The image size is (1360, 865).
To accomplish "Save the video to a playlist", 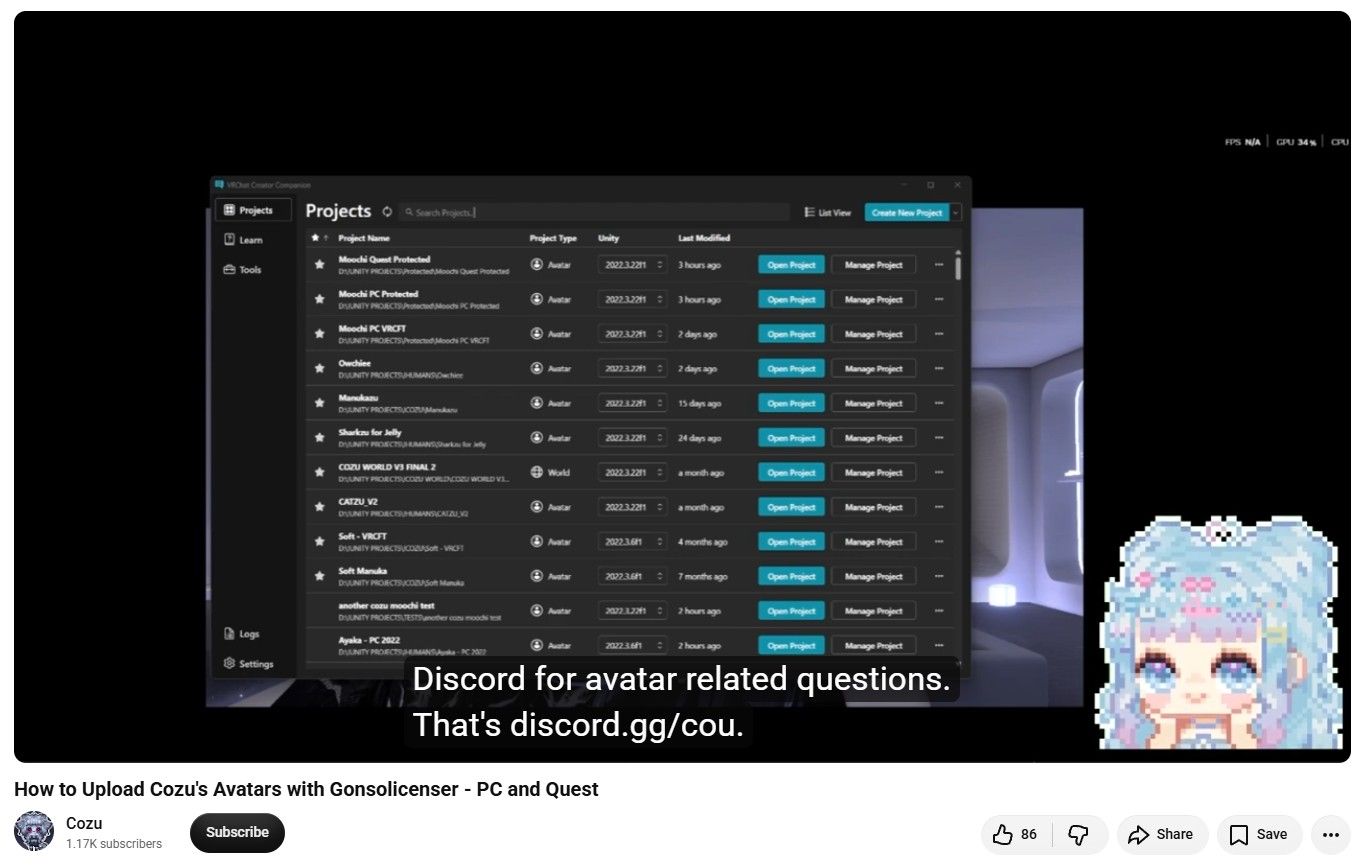I will tap(1258, 834).
